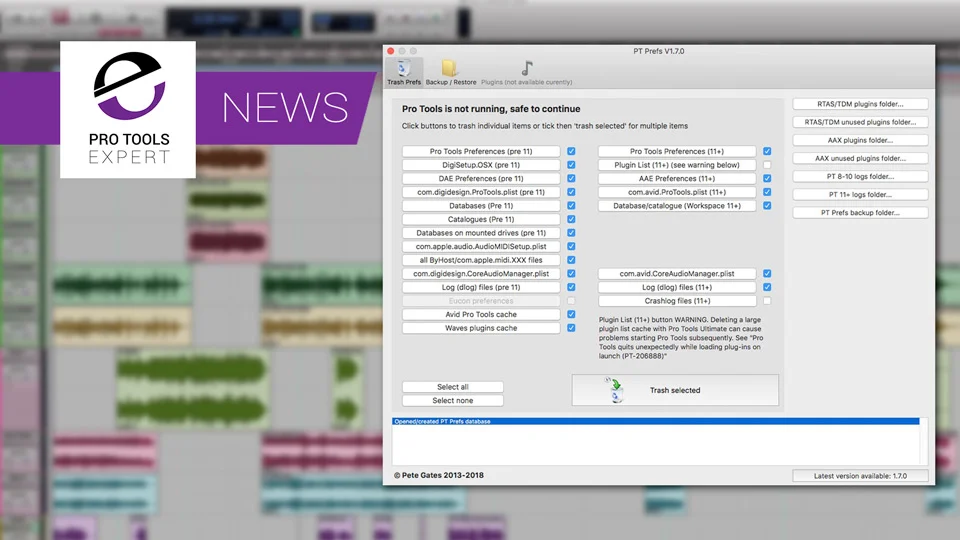Click Avid Pro Tools cache button
The width and height of the screenshot is (960, 540).
tap(481, 314)
